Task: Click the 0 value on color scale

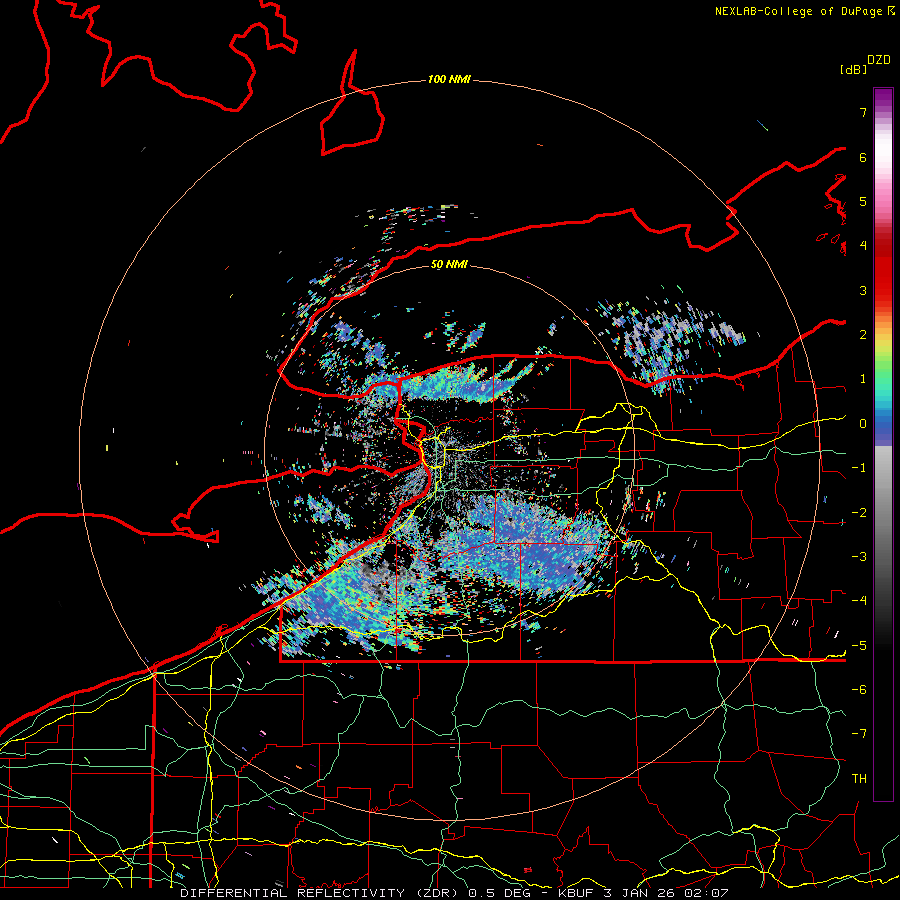Action: (x=863, y=424)
